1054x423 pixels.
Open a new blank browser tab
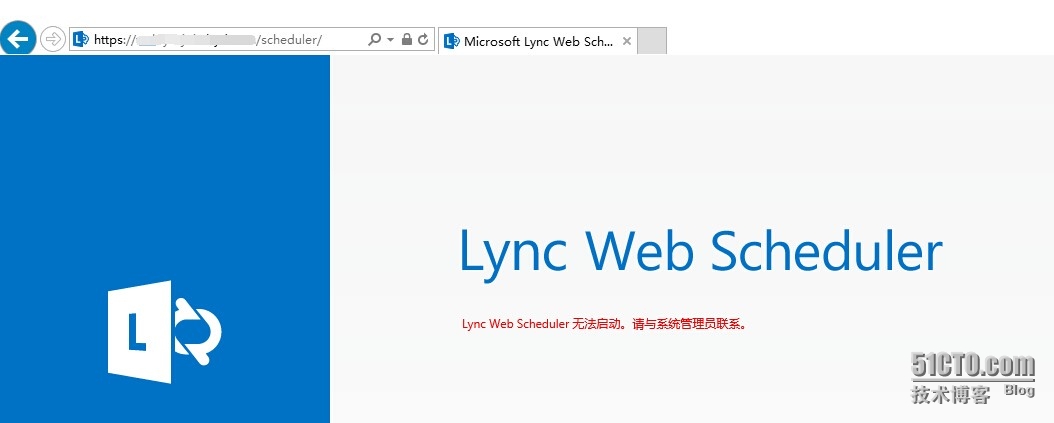651,41
